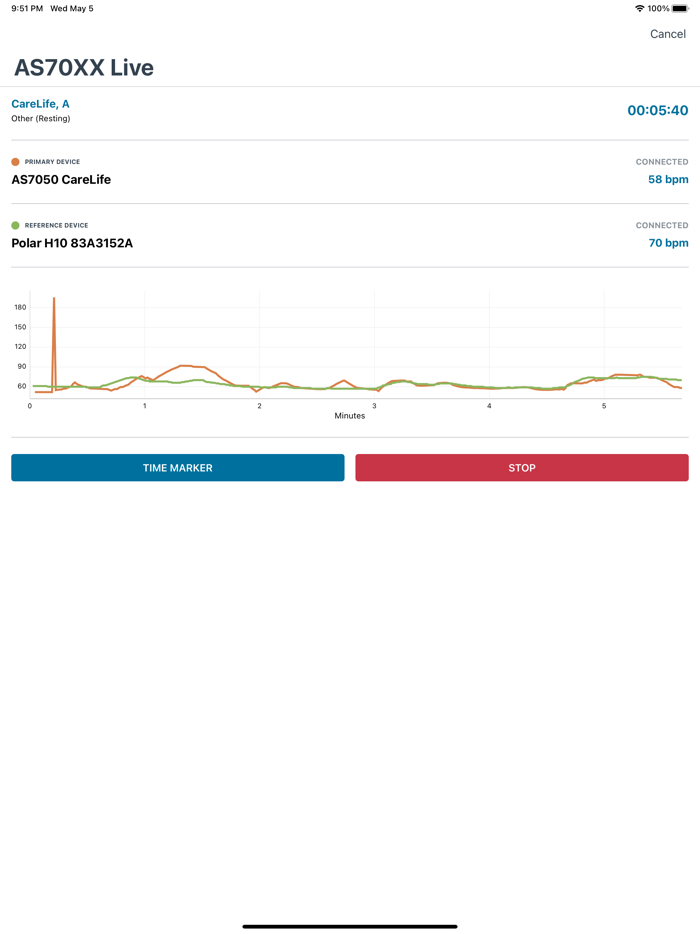Viewport: 700px width, 934px height.
Task: Tap the elapsed timer 00:05:40
Action: click(657, 111)
